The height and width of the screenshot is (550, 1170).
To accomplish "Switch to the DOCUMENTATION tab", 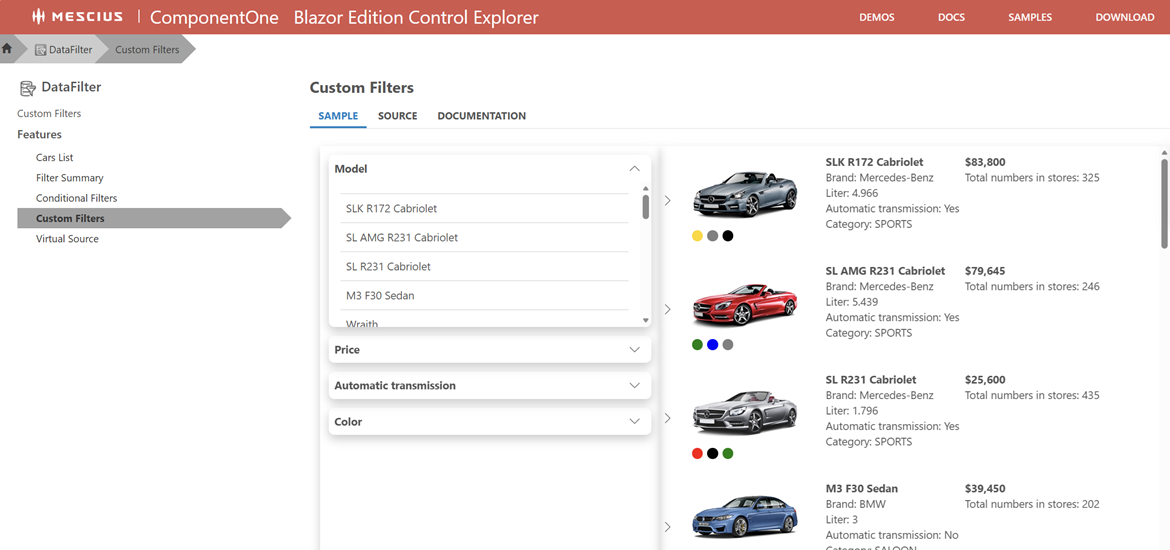I will pos(481,116).
